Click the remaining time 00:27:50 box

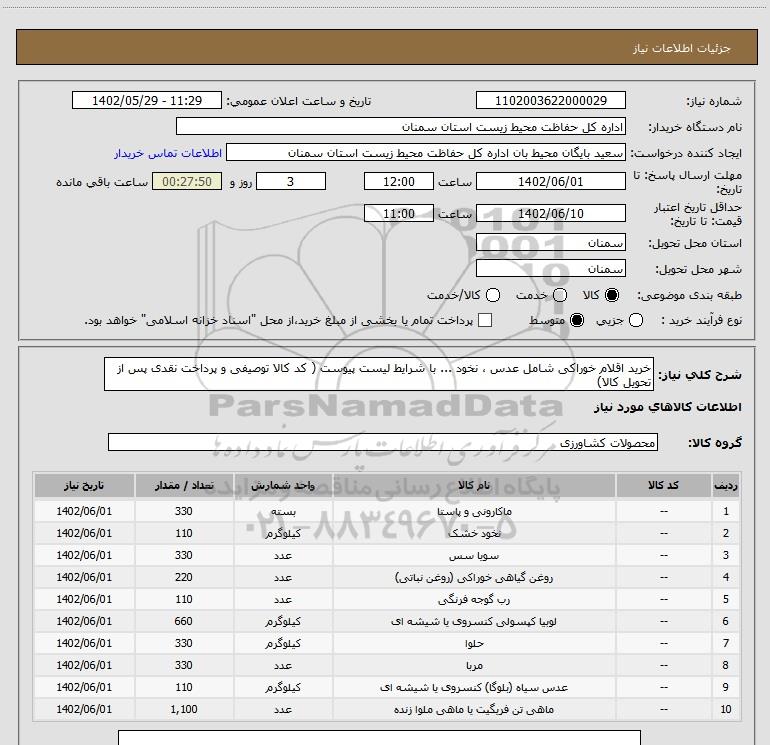[x=187, y=181]
